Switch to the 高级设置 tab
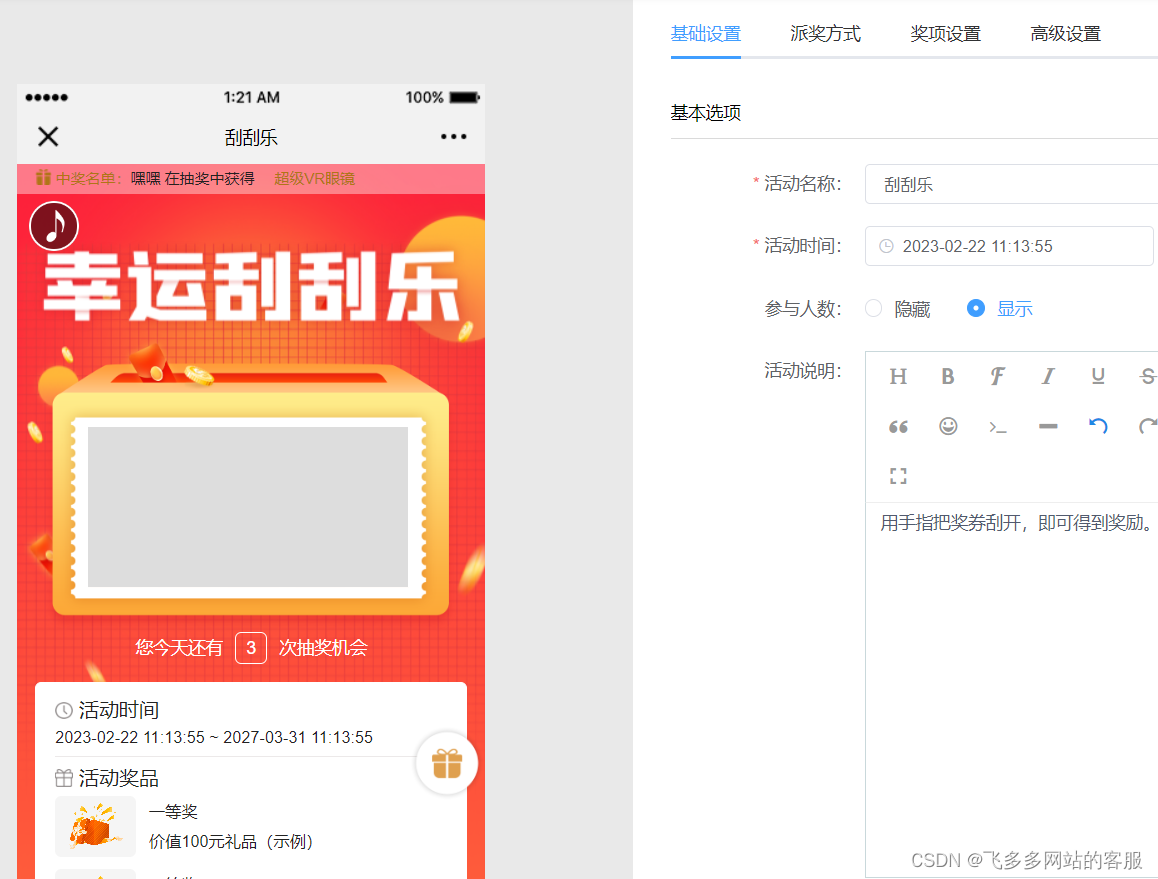The height and width of the screenshot is (879, 1158). [1065, 34]
